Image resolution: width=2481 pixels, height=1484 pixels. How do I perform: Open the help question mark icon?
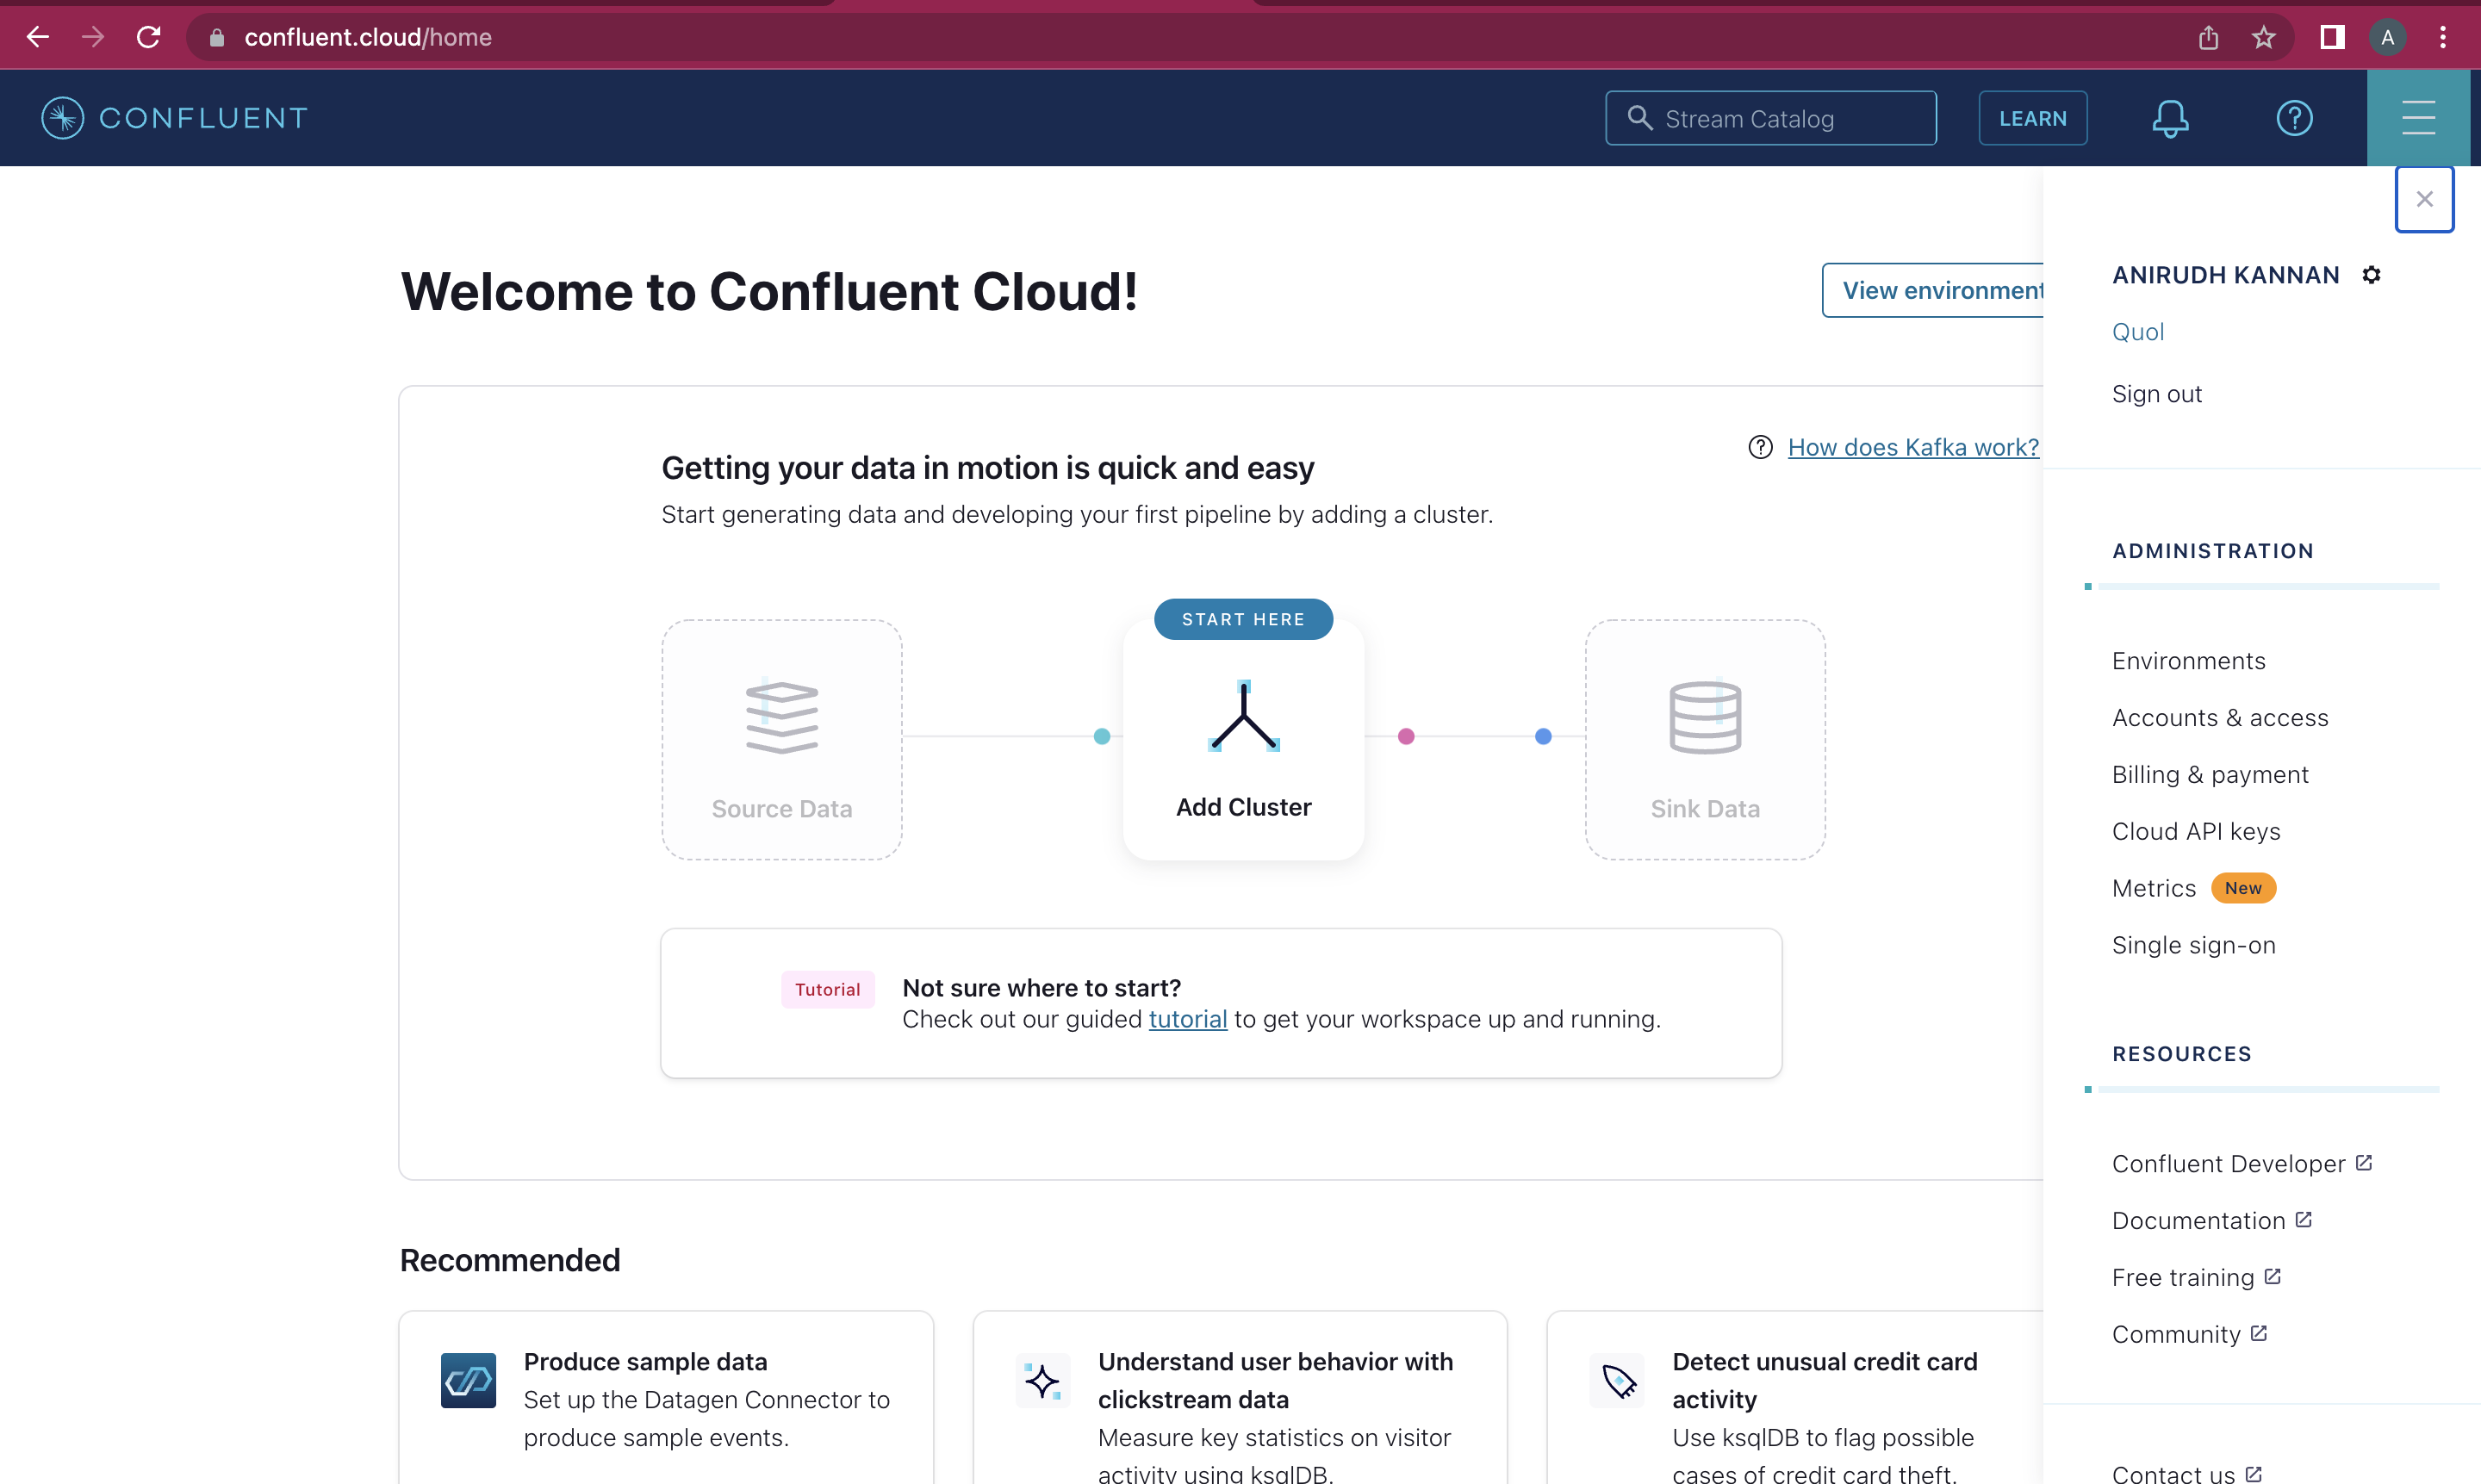[x=2294, y=119]
